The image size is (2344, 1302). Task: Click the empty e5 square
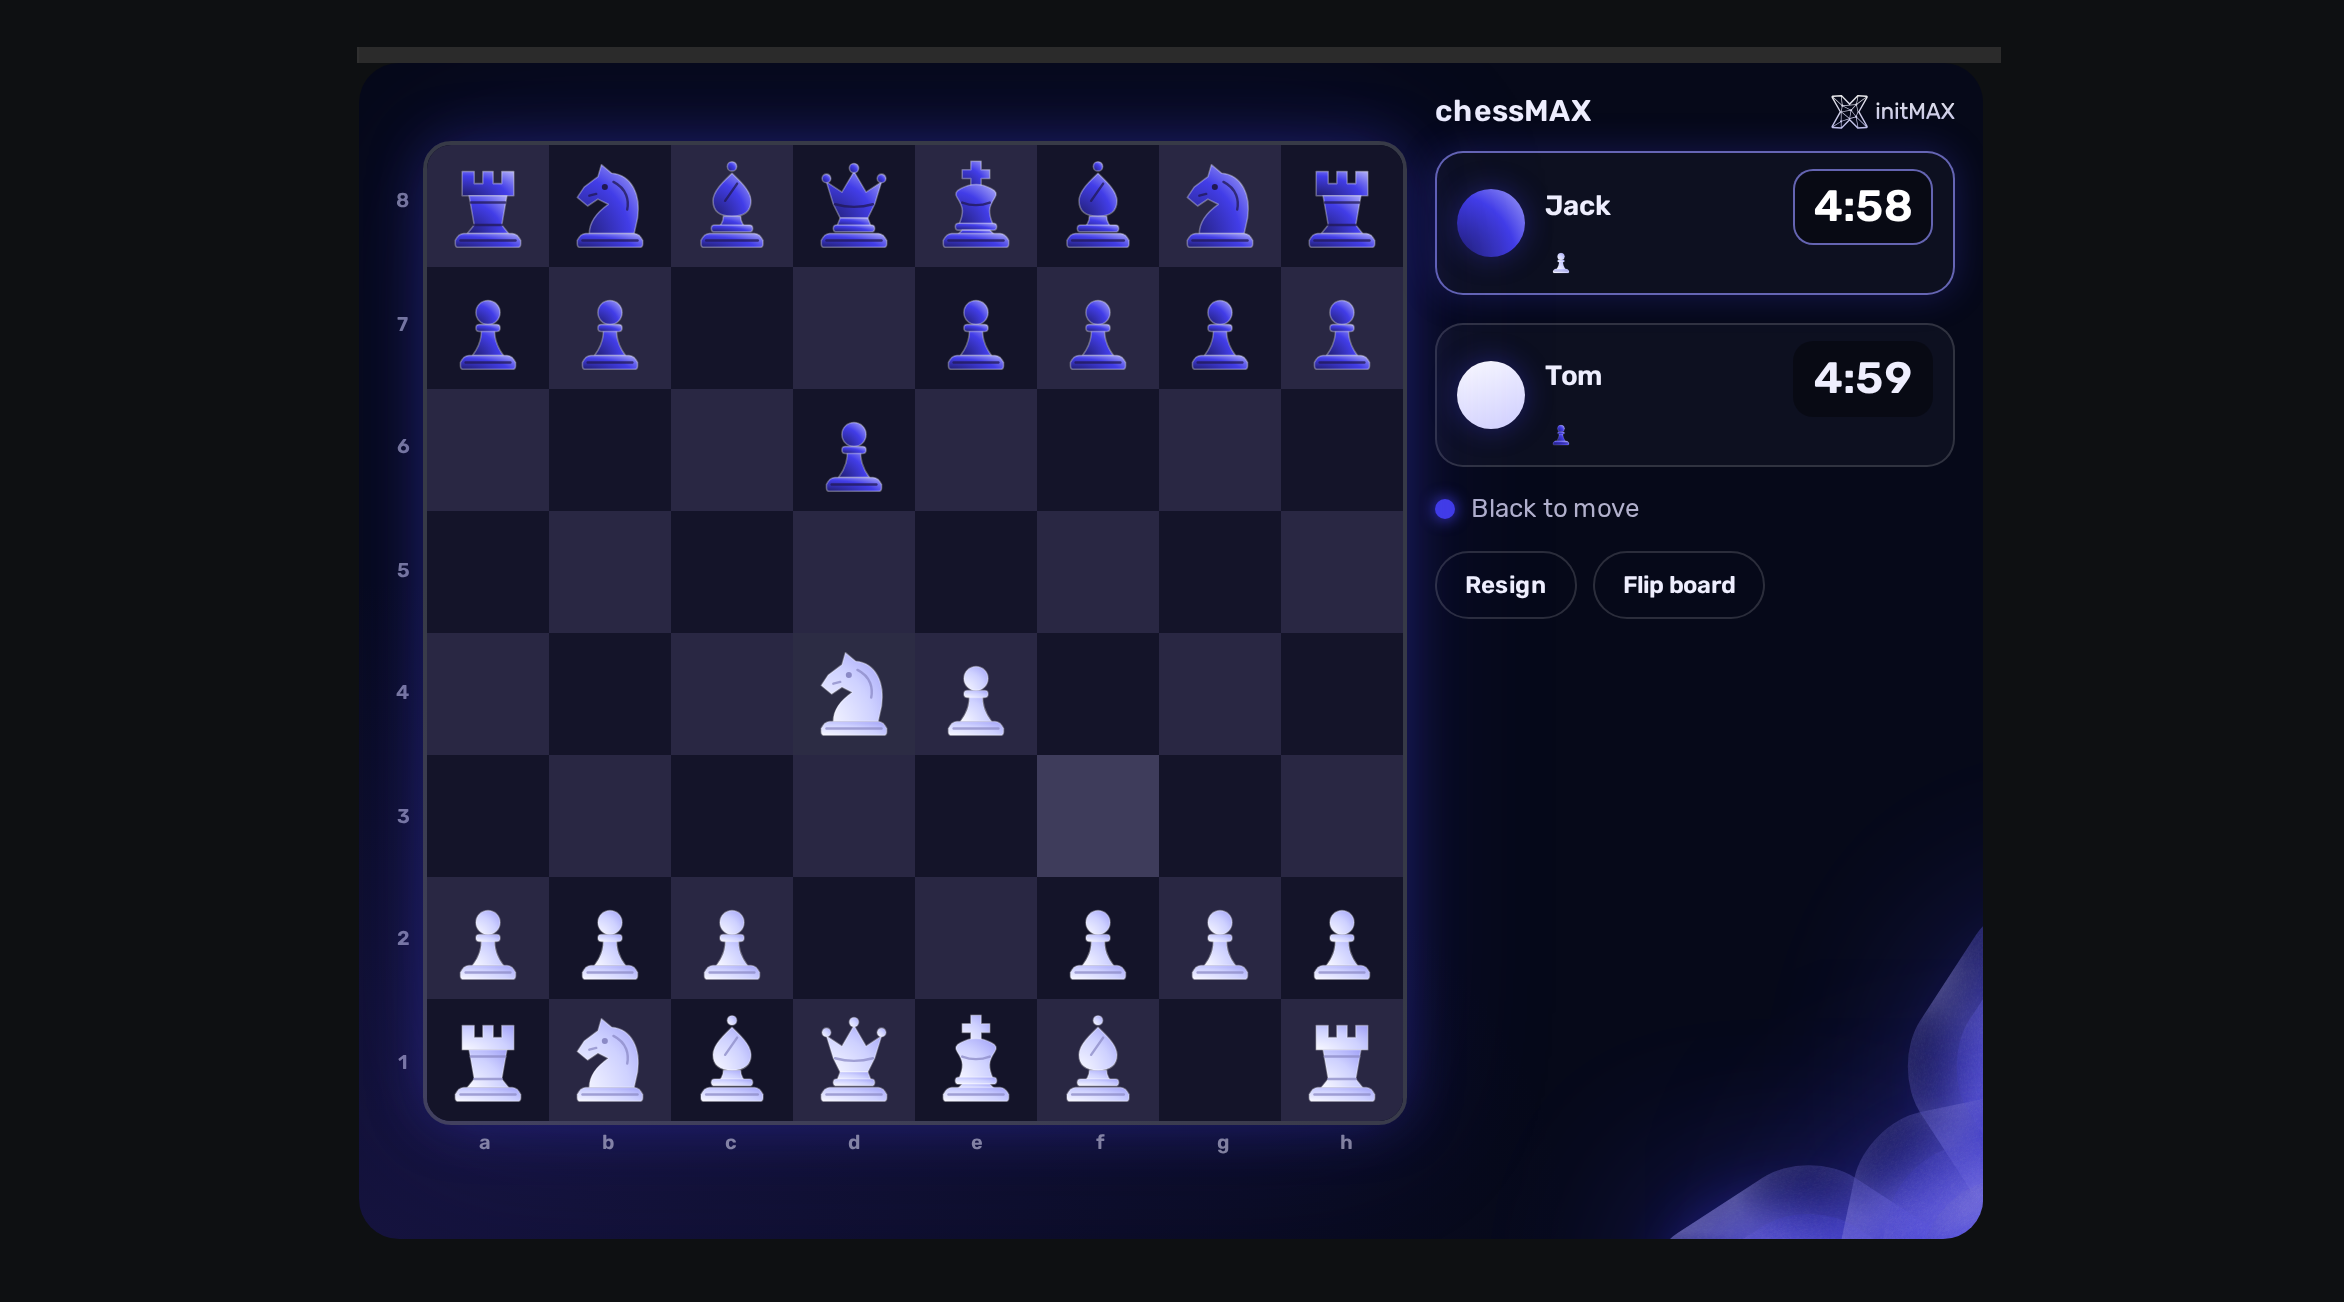coord(976,572)
